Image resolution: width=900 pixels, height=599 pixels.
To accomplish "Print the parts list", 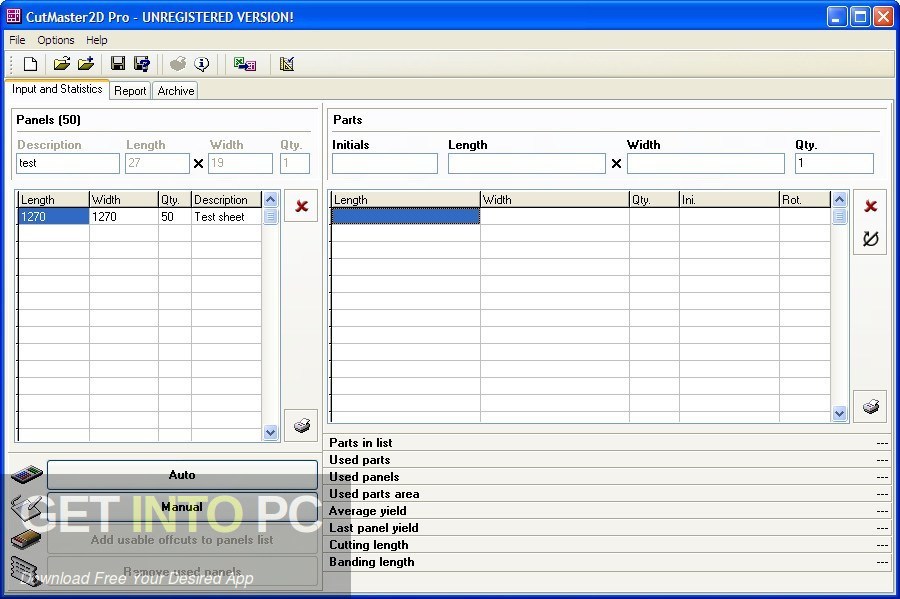I will 870,406.
